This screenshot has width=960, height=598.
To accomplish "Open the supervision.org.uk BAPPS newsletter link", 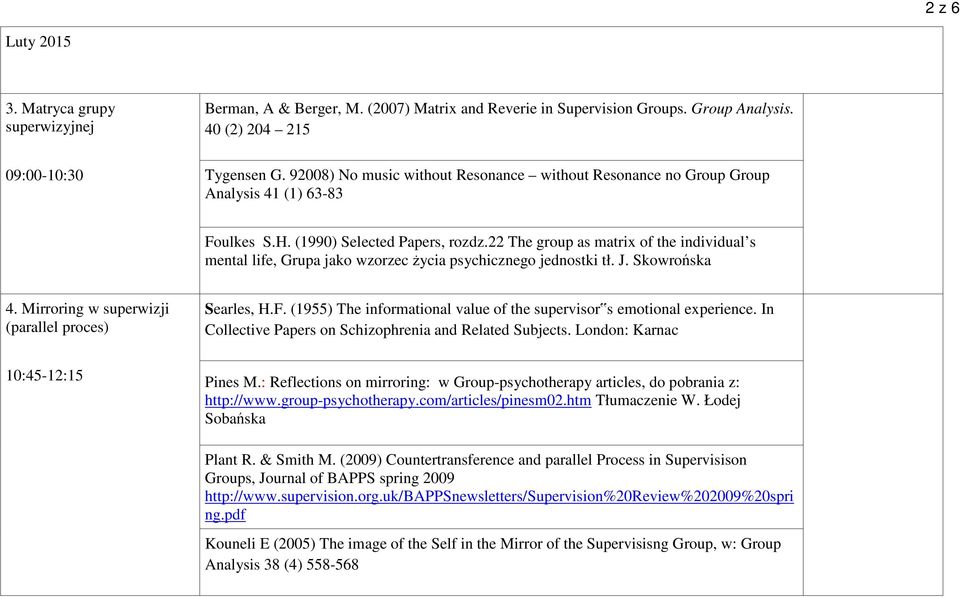I will coord(499,496).
